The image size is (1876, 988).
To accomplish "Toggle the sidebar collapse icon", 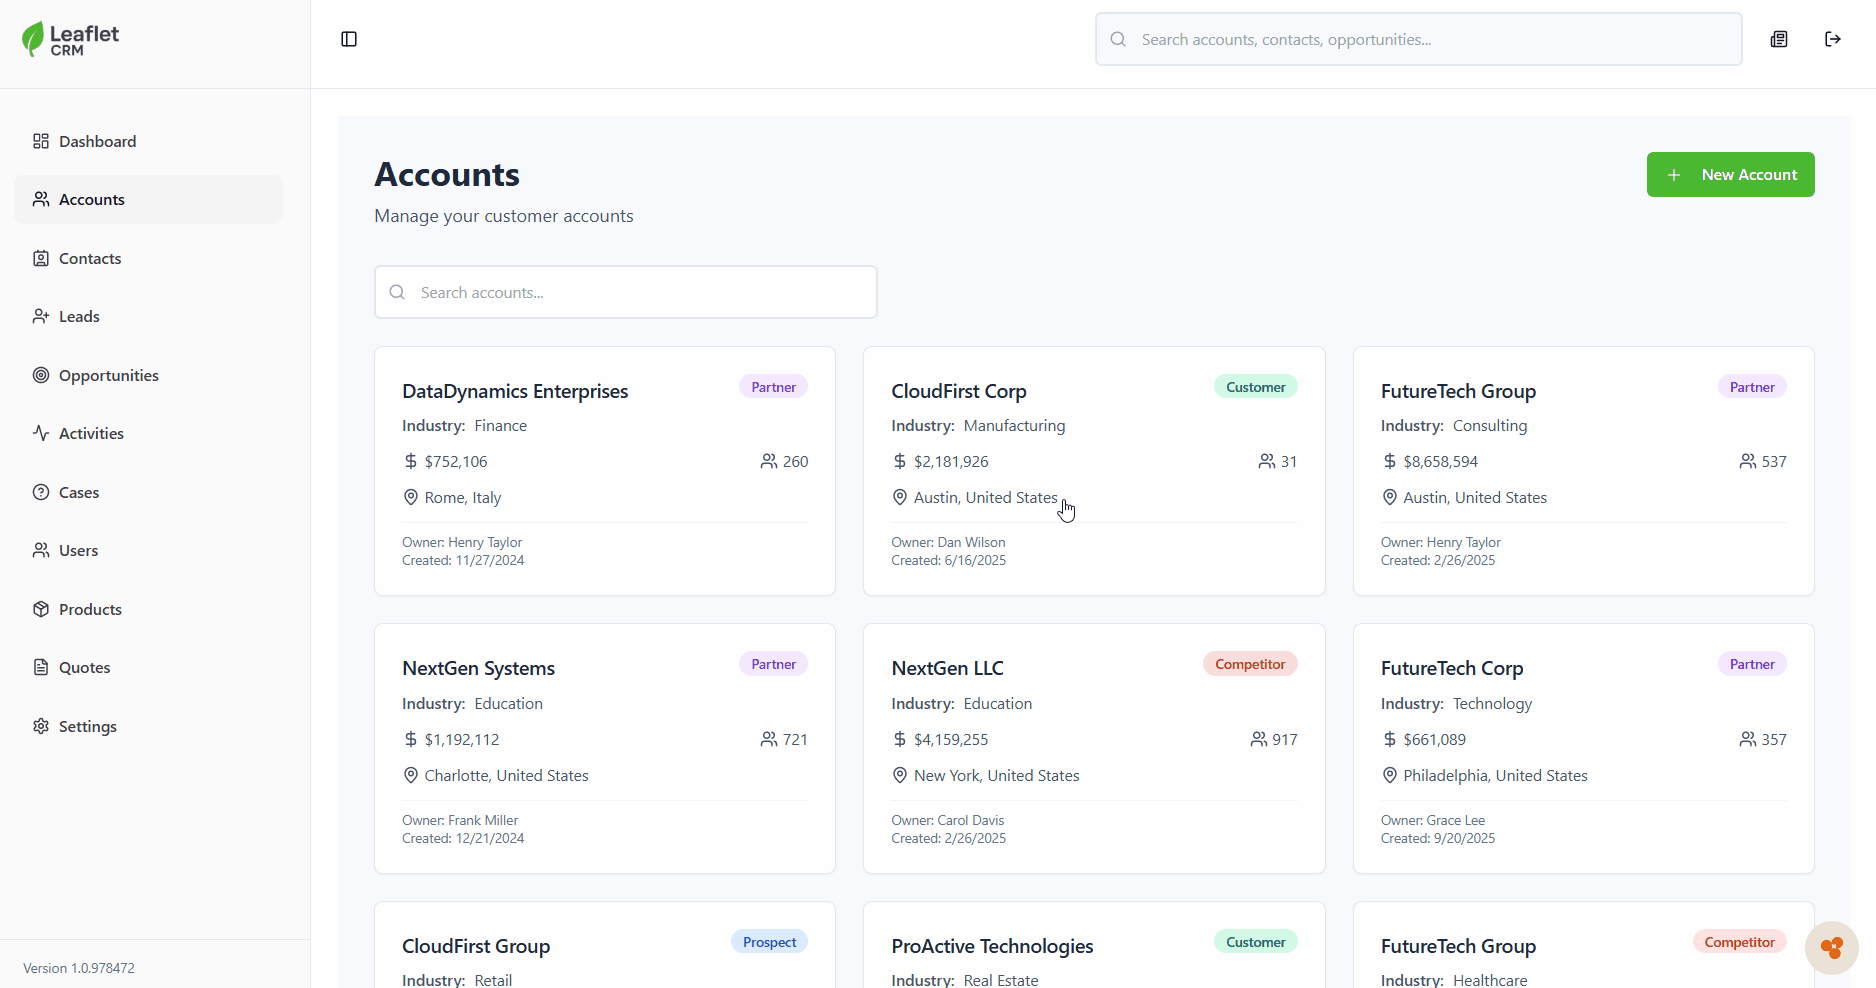I will 349,39.
